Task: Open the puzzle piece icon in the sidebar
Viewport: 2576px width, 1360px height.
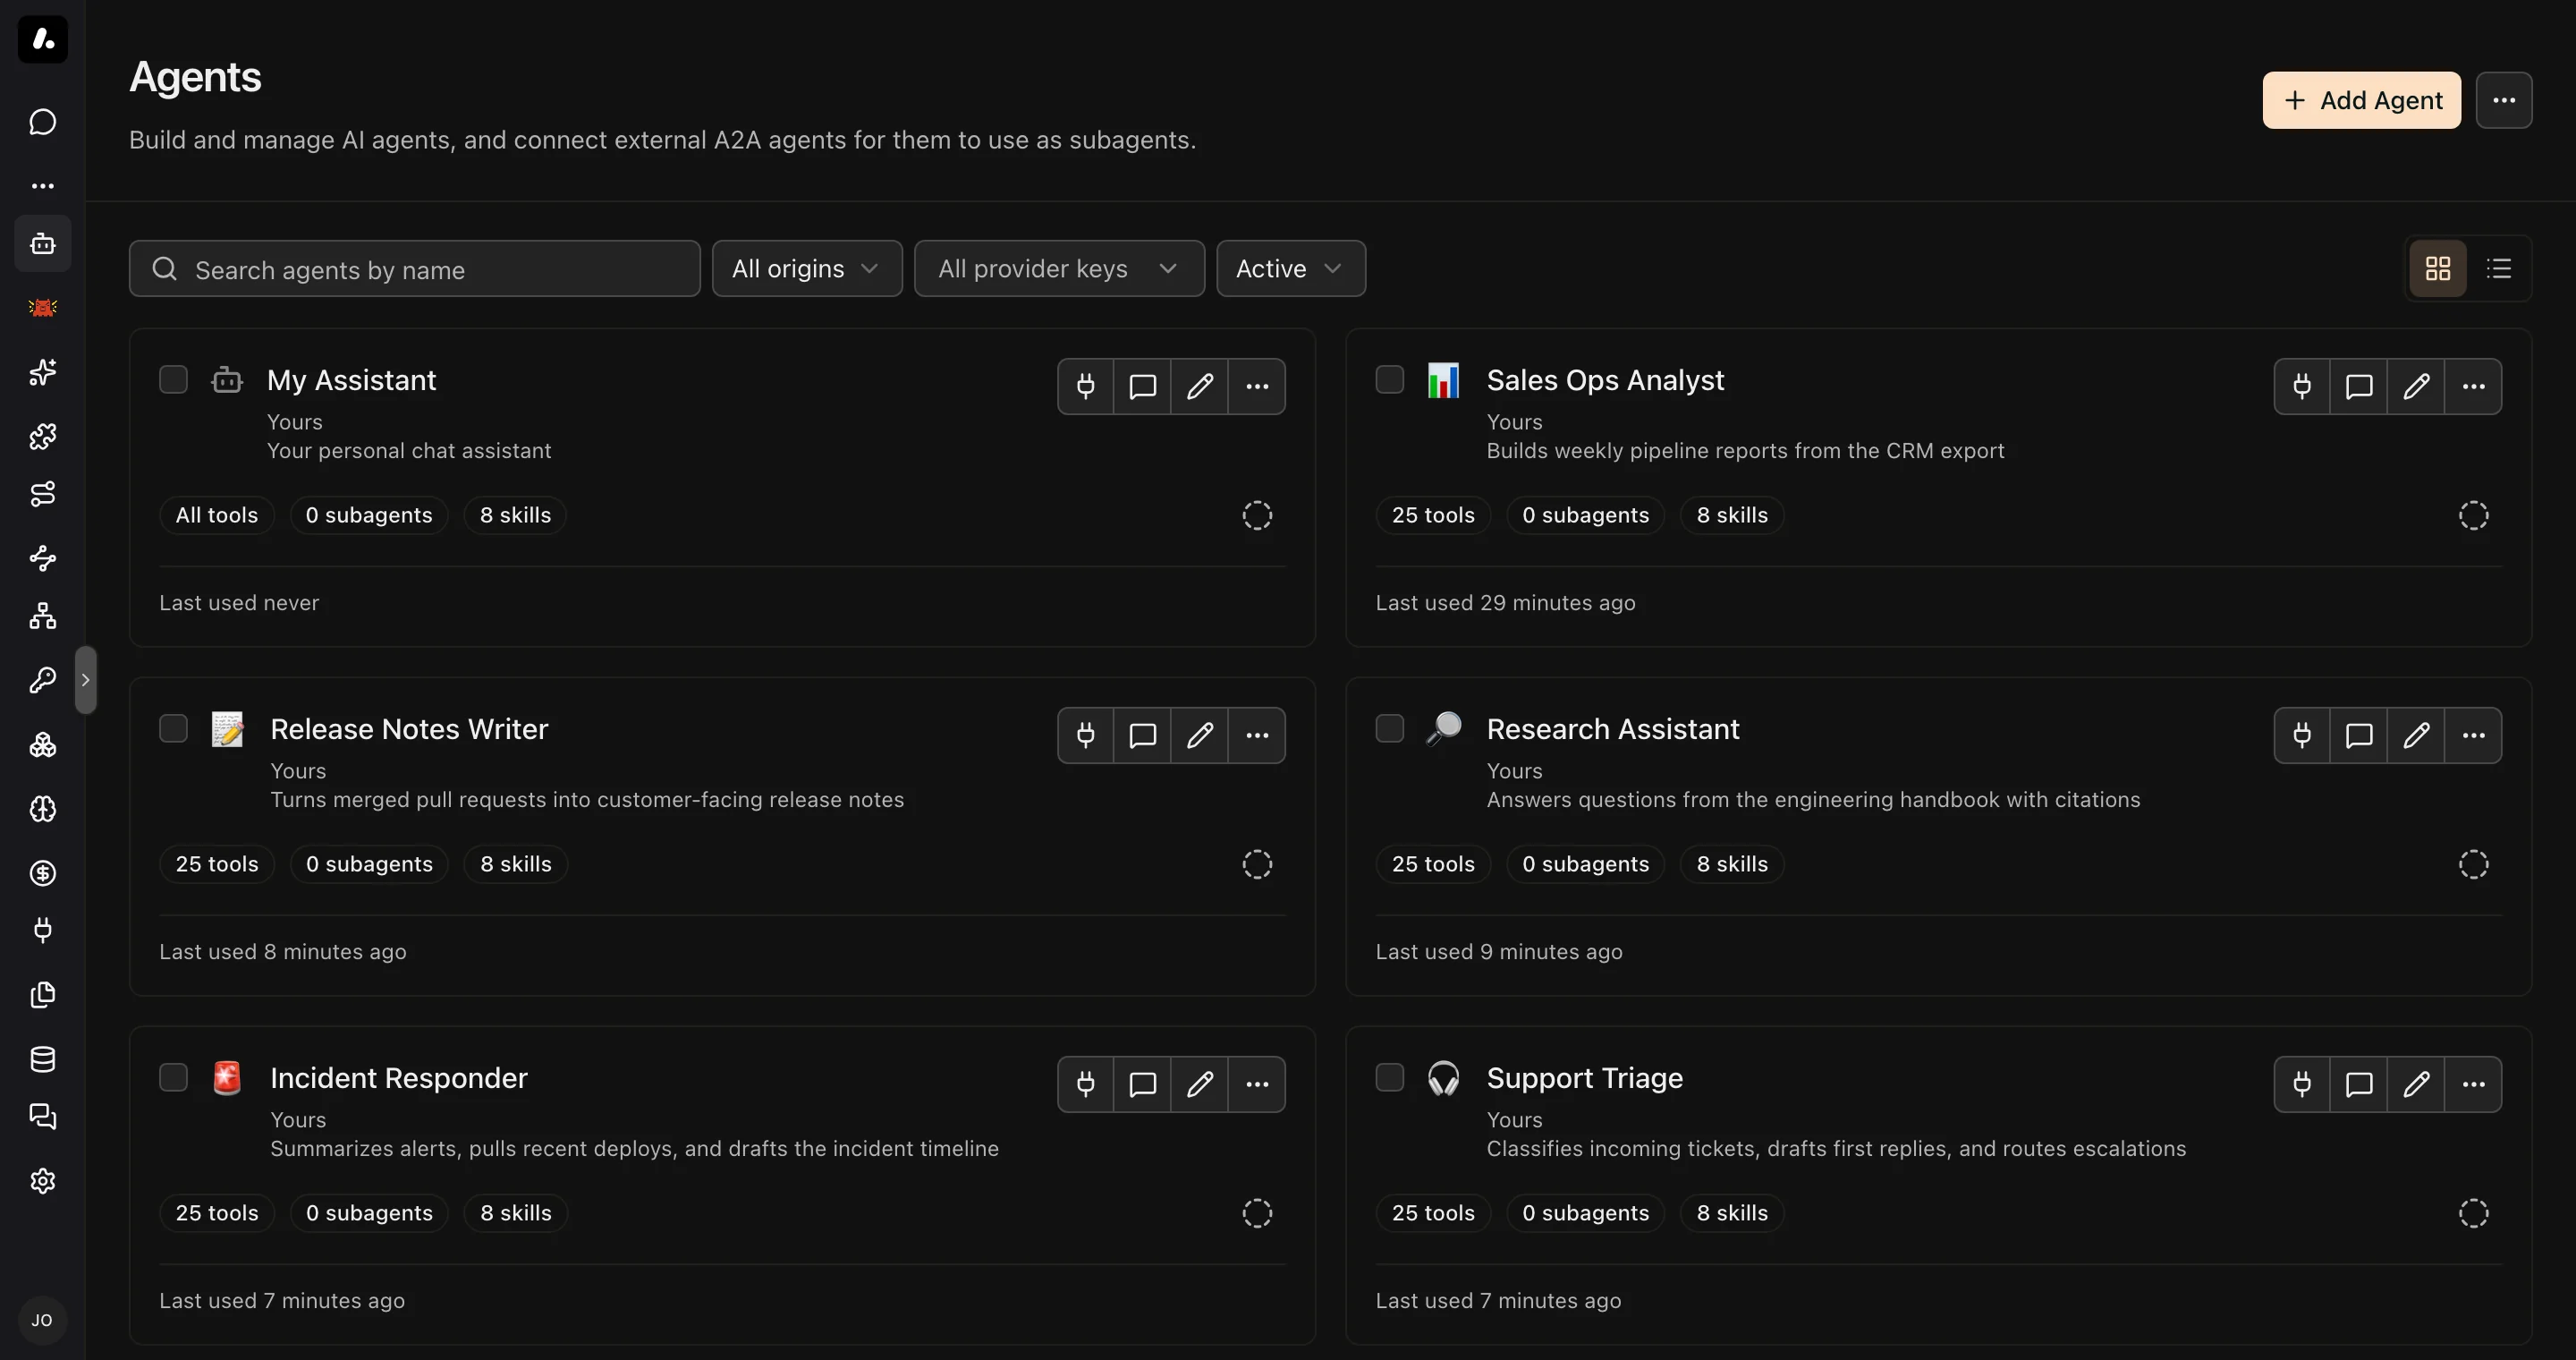Action: click(x=42, y=436)
